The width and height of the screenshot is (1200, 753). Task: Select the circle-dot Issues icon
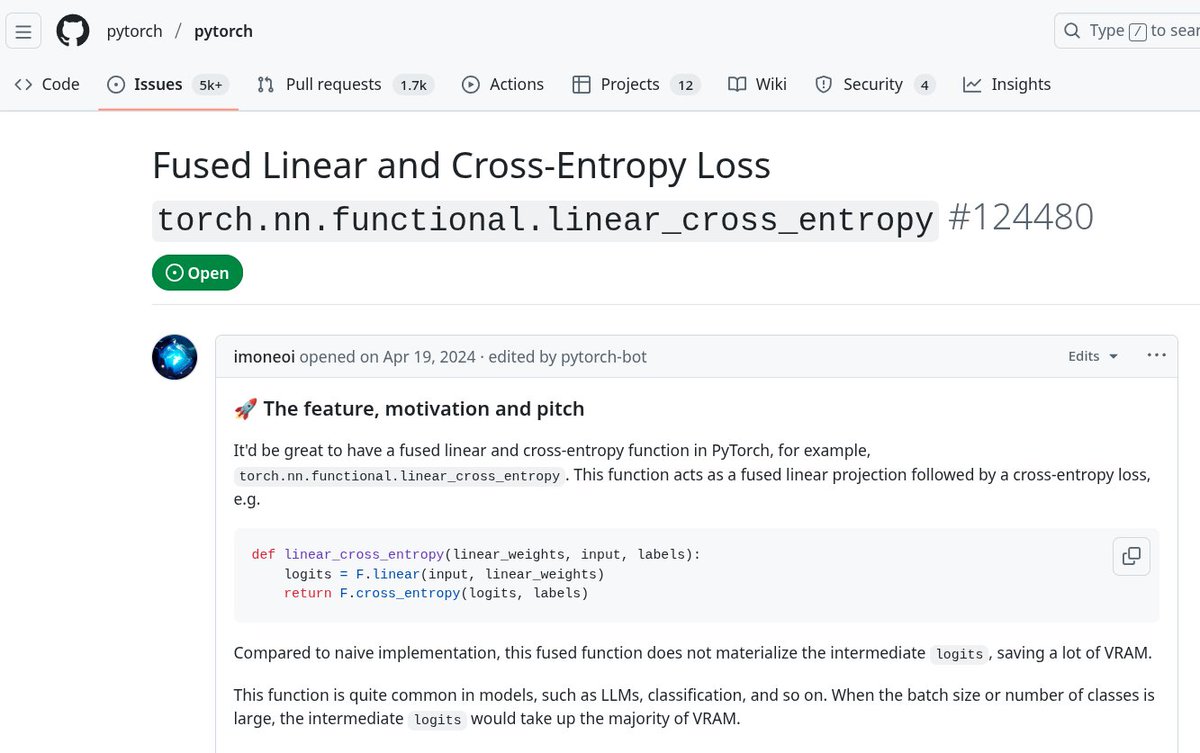coord(114,84)
